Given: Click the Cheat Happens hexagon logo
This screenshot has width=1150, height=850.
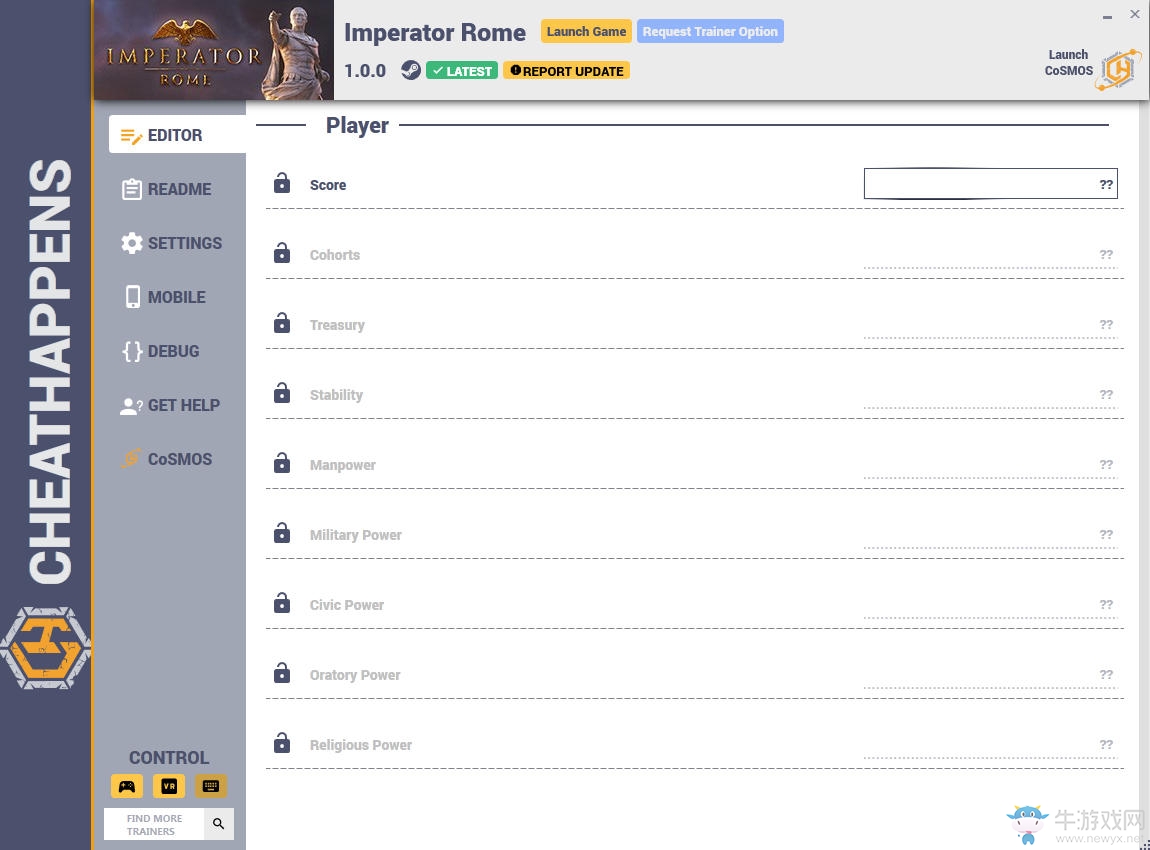Looking at the screenshot, I should pyautogui.click(x=45, y=648).
